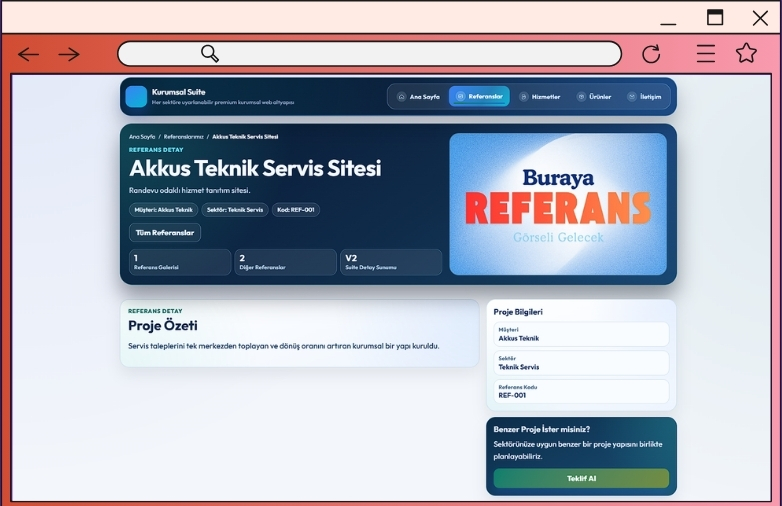Click the Kurumsal Suite logo square
The width and height of the screenshot is (782, 506).
136,97
